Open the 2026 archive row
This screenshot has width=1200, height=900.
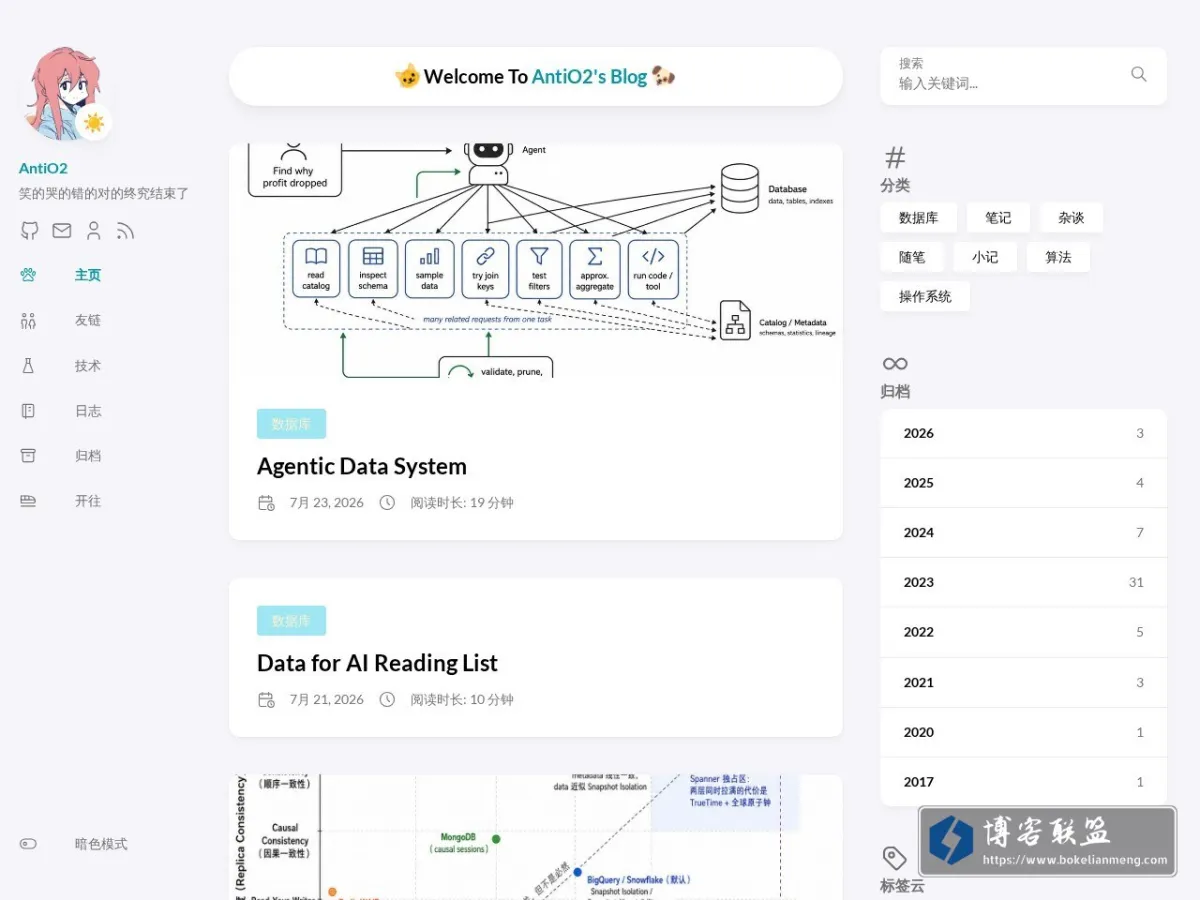click(x=1024, y=433)
